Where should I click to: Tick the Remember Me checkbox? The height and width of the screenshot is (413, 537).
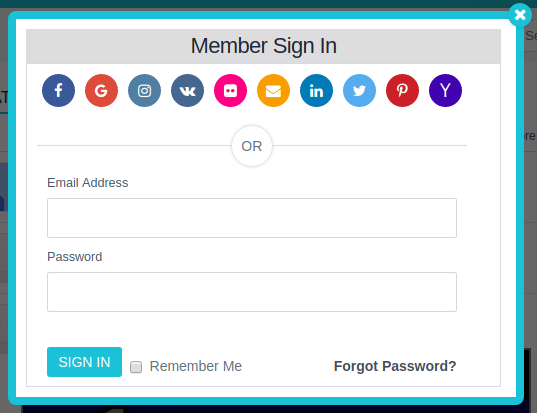[x=136, y=367]
